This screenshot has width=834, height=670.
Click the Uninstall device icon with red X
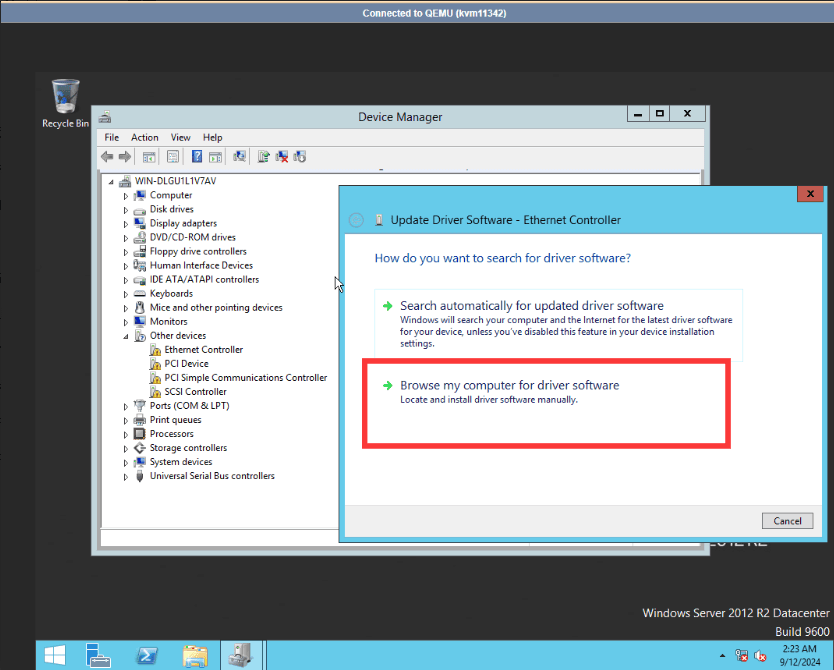click(281, 156)
